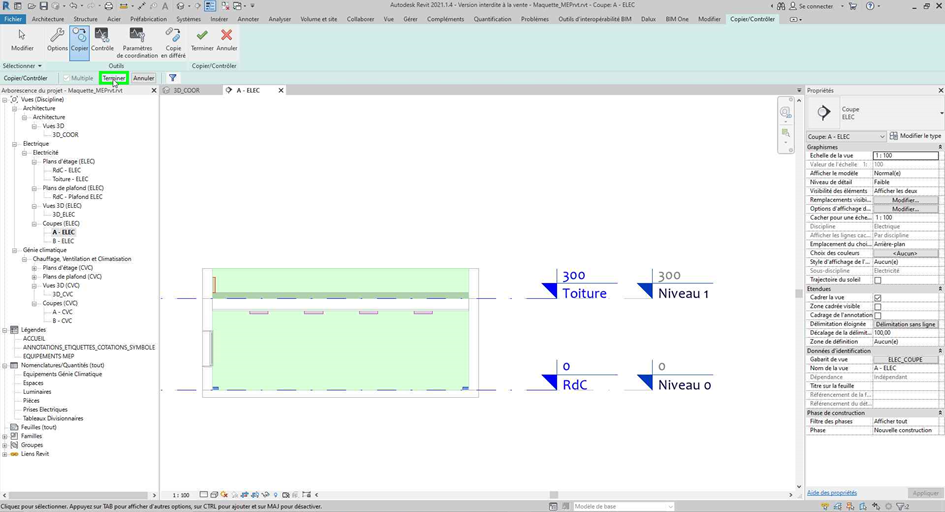Click the green Terminer checkmark icon
This screenshot has height=512, width=945.
[x=202, y=36]
